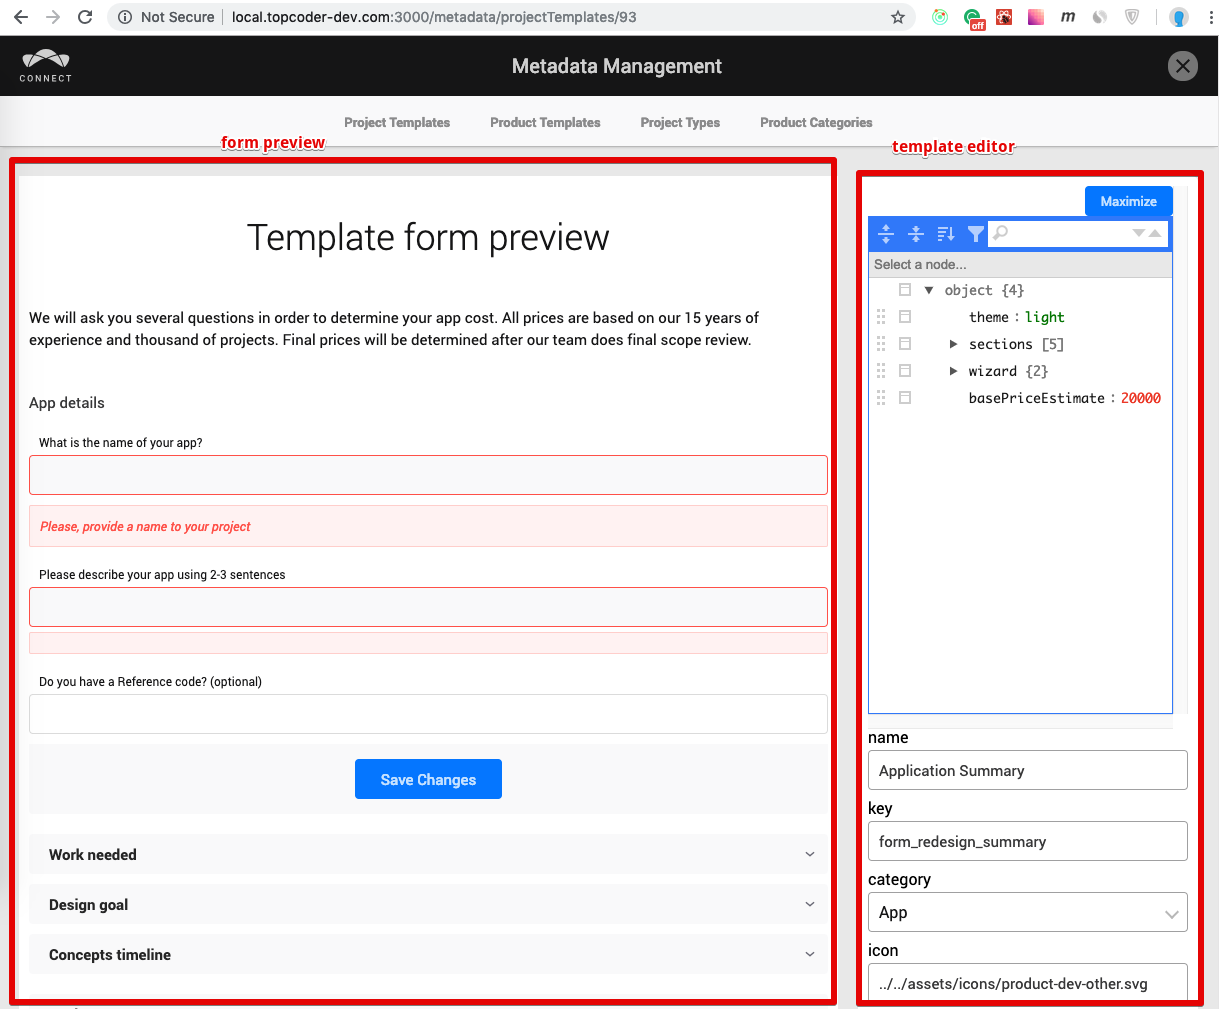Expand the Concepts timeline section
This screenshot has height=1010, width=1219.
coord(428,955)
